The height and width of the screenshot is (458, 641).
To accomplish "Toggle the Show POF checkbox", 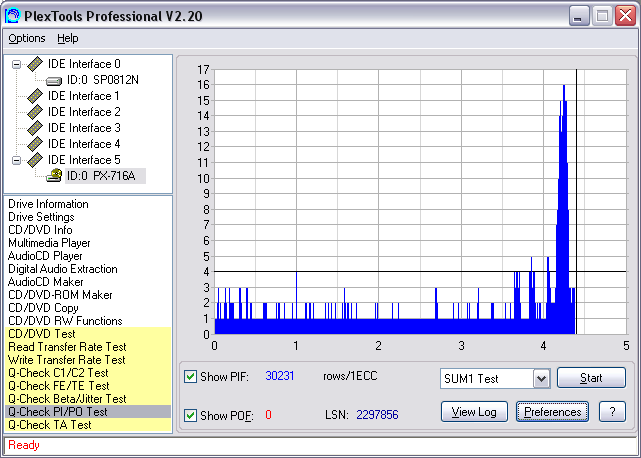I will pos(190,415).
